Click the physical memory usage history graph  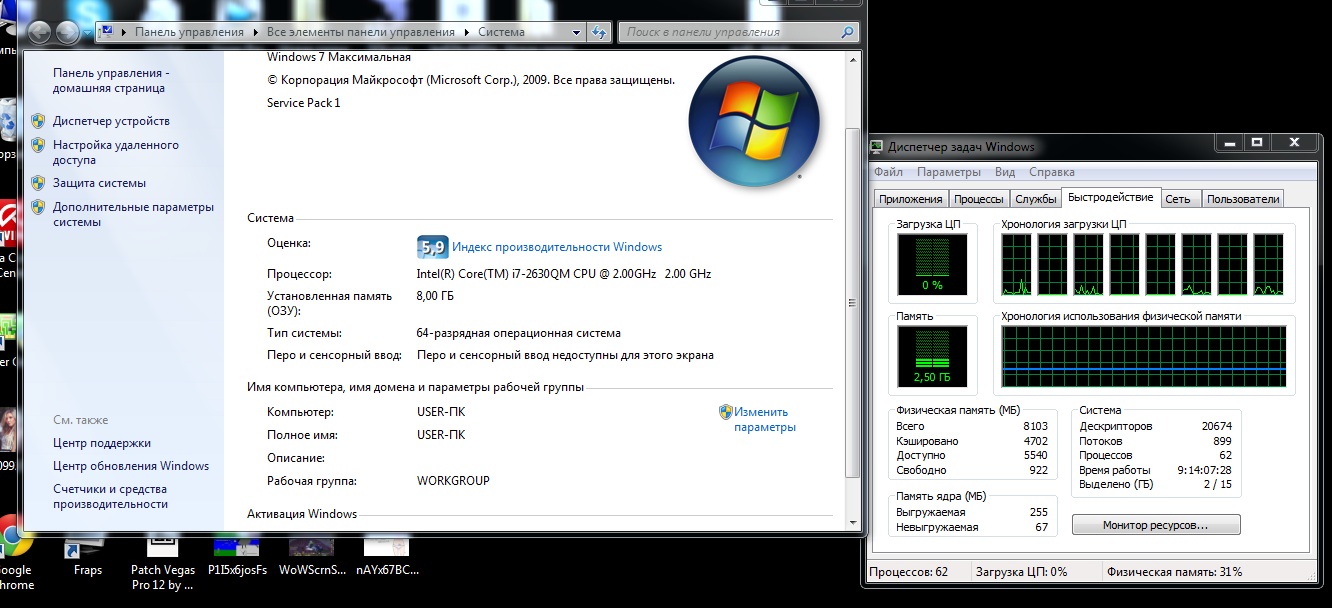click(1143, 357)
